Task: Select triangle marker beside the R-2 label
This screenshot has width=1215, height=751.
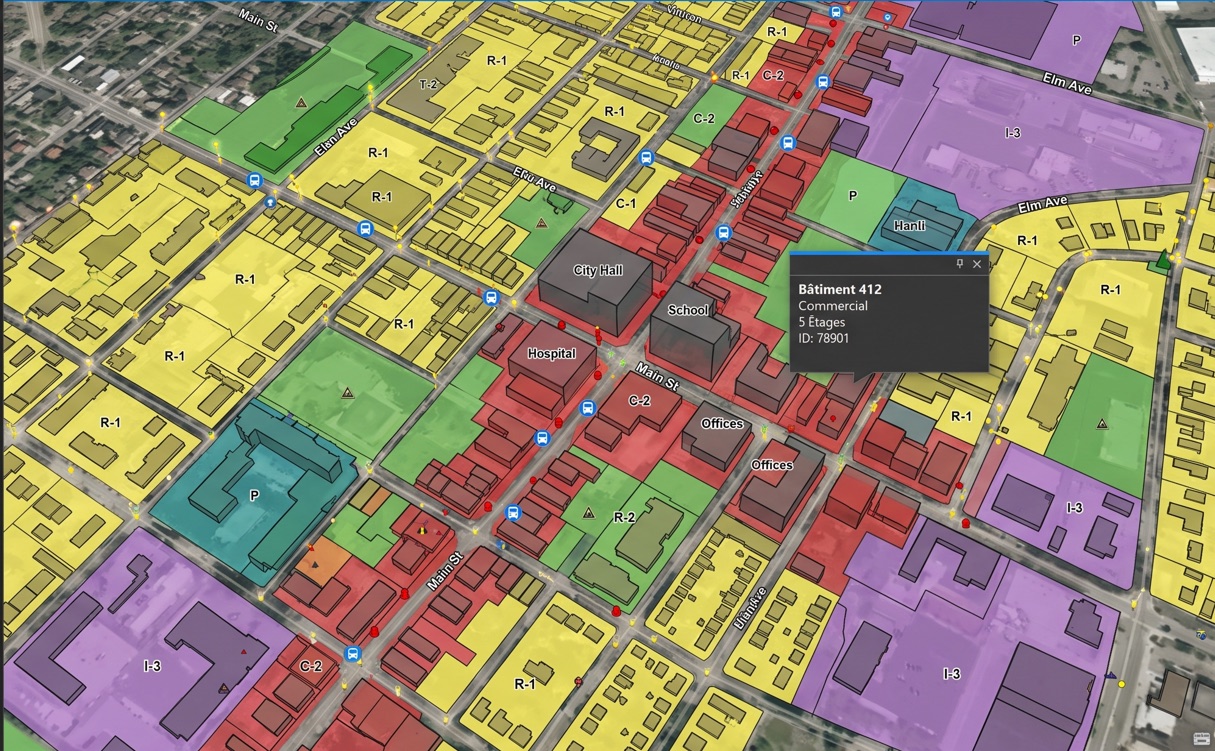Action: (589, 513)
